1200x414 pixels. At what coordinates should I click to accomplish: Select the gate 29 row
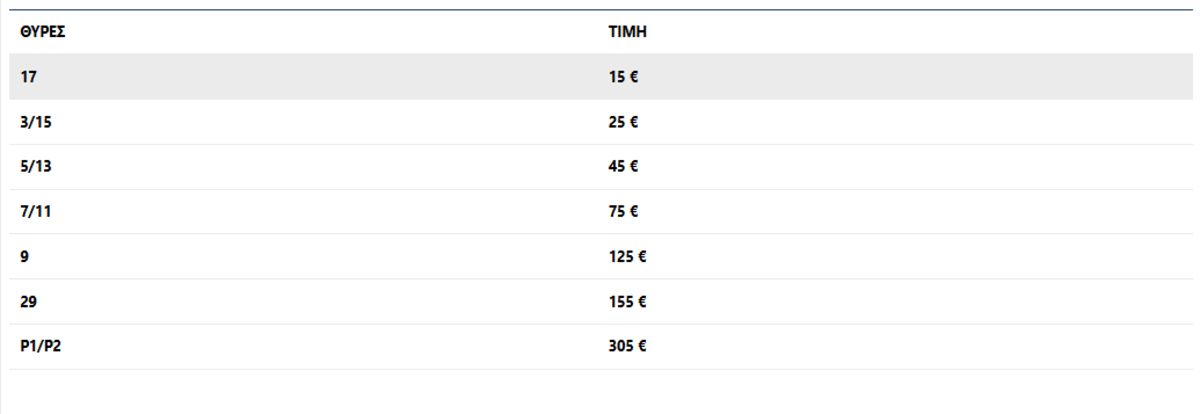[x=601, y=302]
